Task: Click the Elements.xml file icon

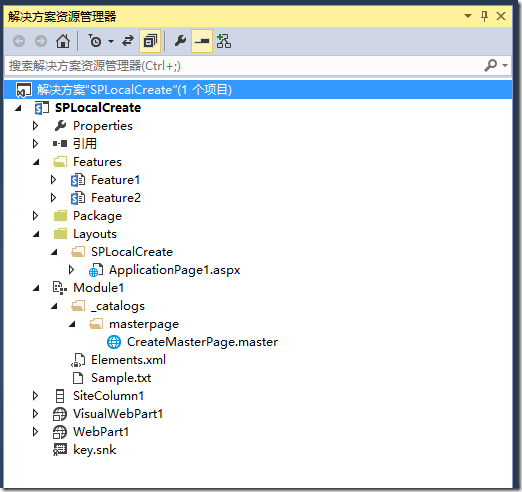Action: point(78,360)
